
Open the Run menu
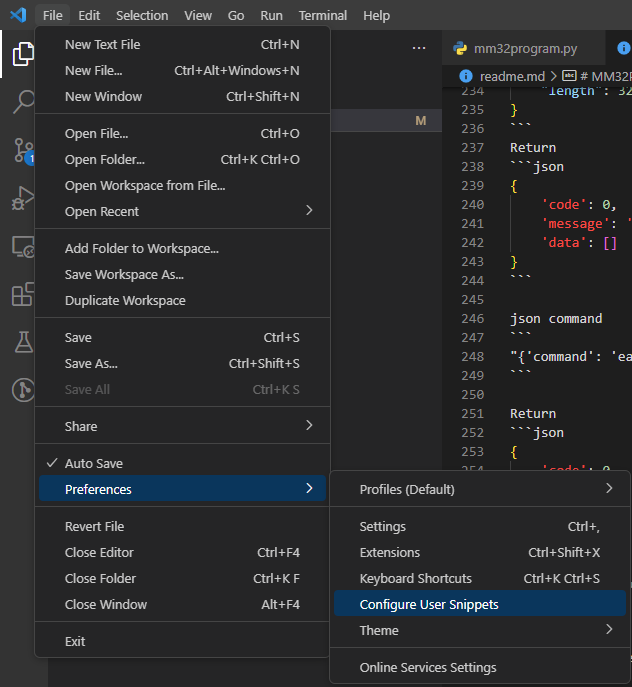point(271,15)
